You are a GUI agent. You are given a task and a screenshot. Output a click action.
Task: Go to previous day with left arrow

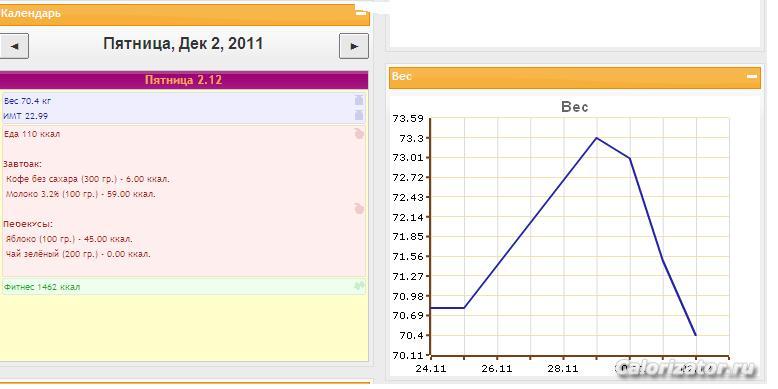point(14,46)
